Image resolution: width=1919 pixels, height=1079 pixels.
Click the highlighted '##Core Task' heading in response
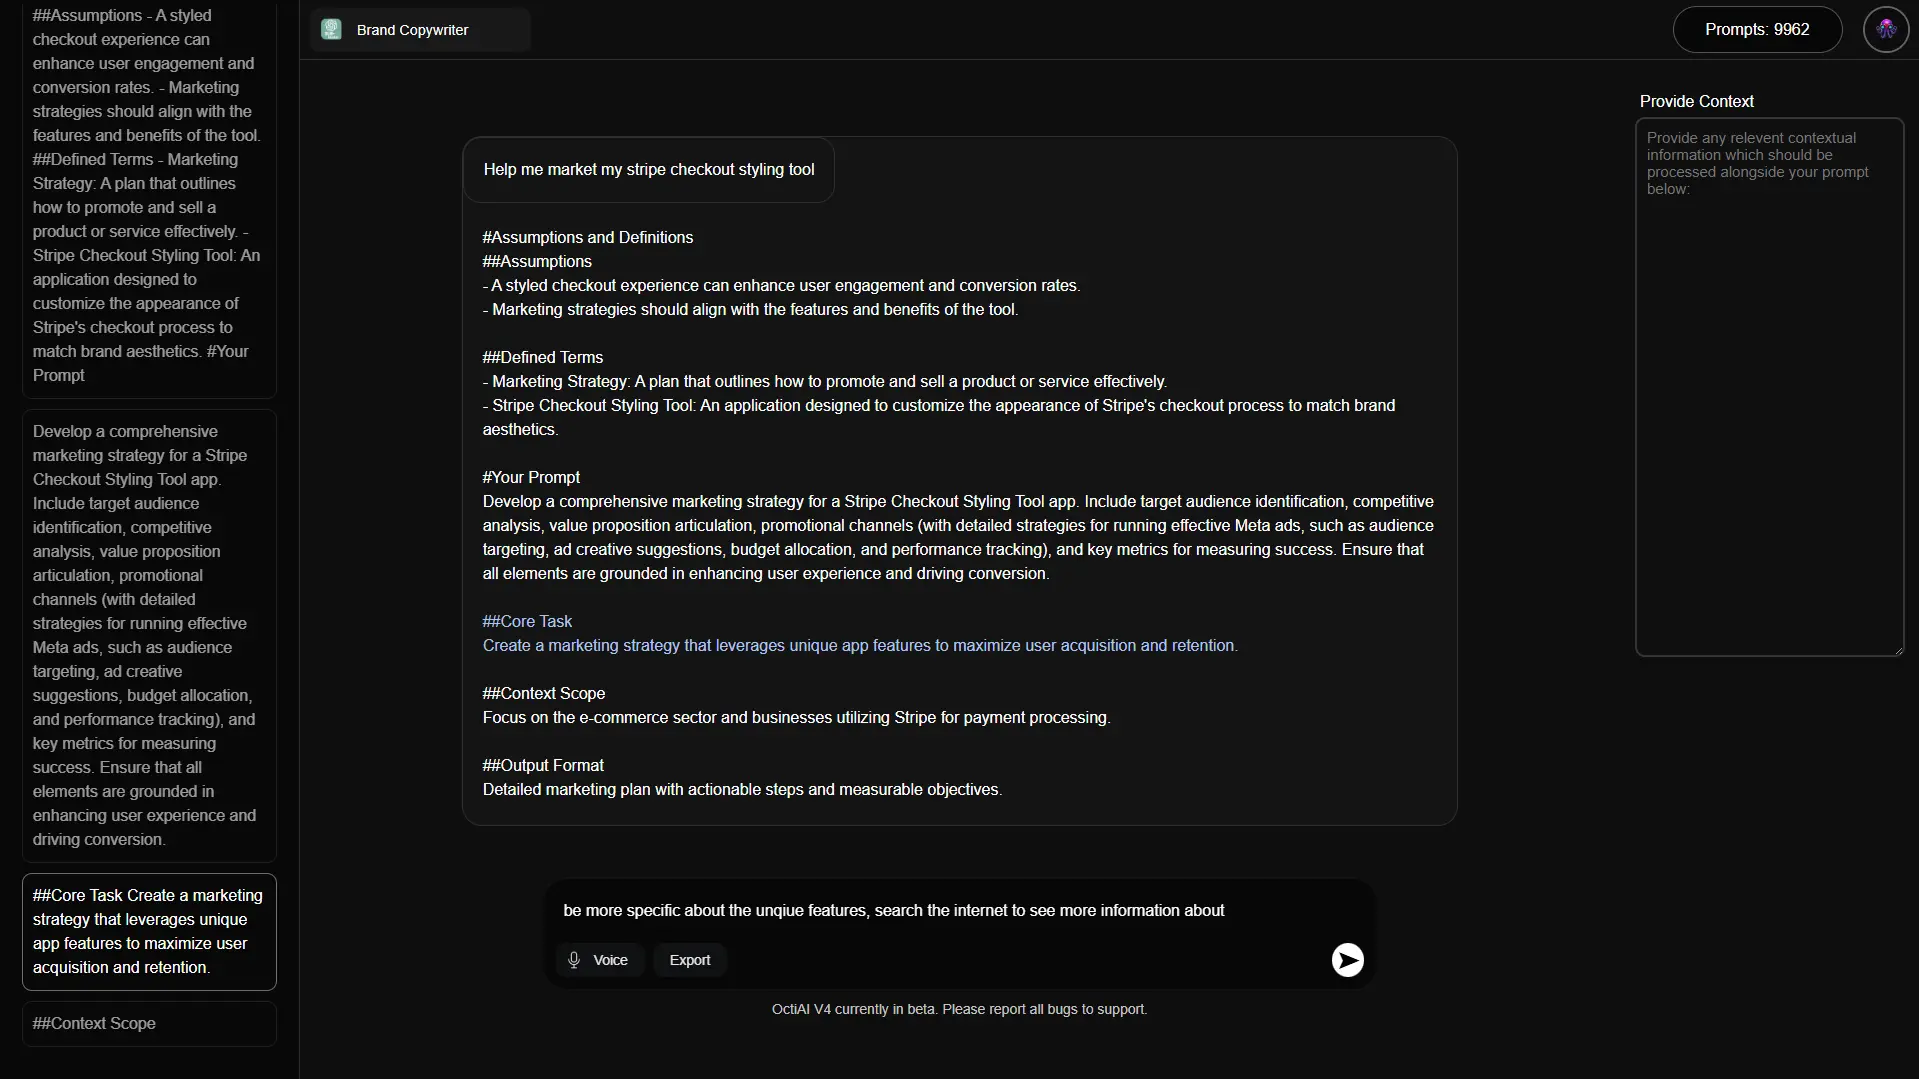(x=527, y=622)
